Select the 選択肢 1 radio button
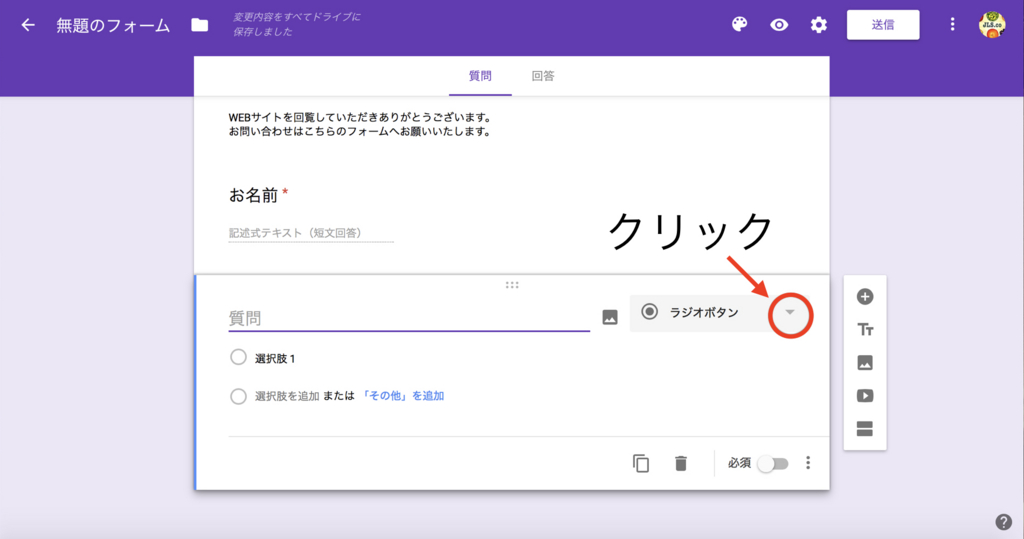 [x=238, y=357]
